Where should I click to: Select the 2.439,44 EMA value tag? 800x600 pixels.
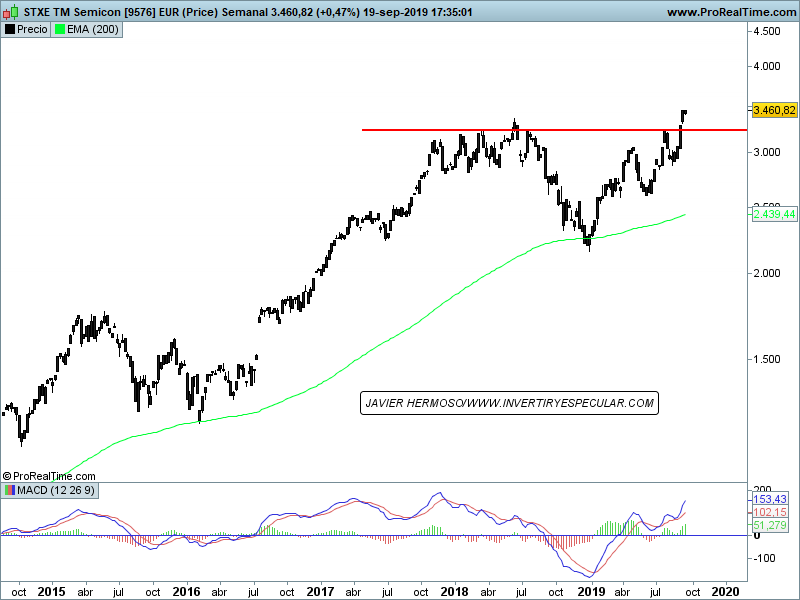point(774,214)
